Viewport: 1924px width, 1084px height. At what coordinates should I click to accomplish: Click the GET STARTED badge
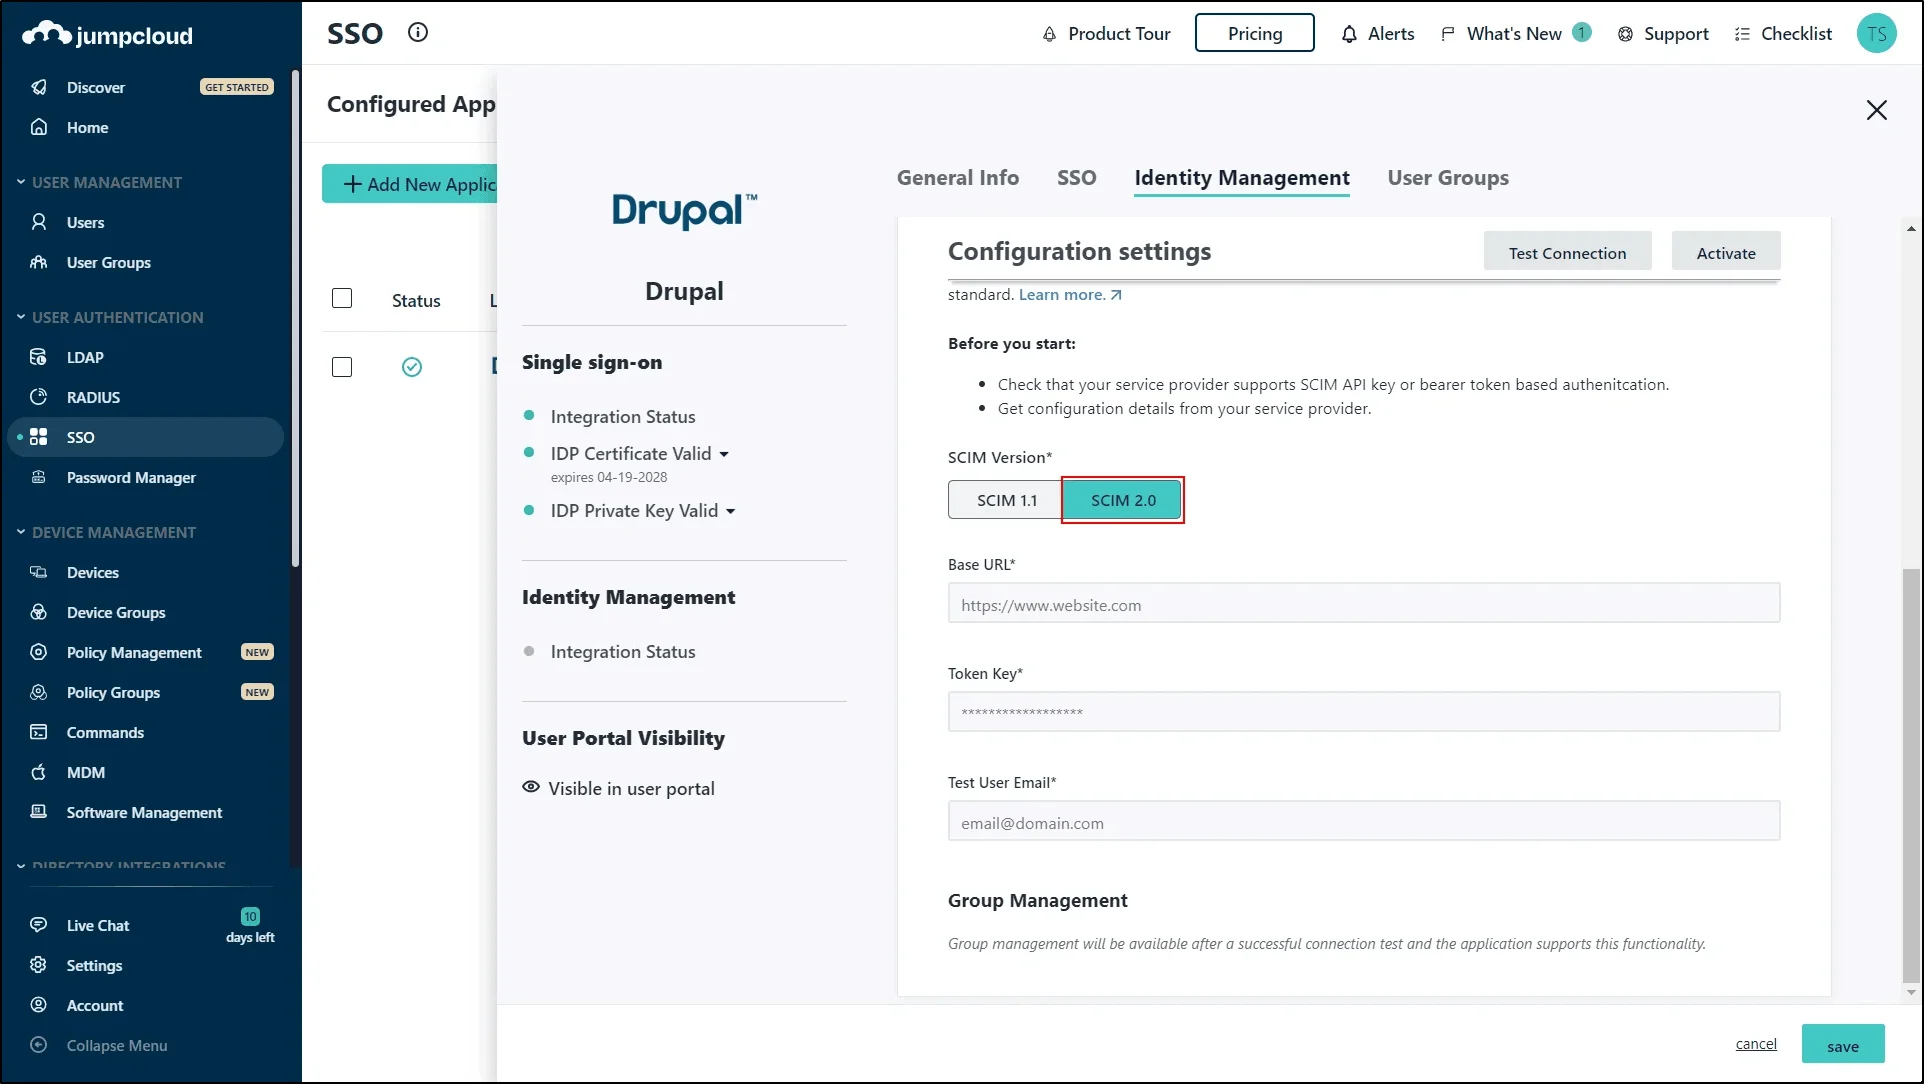pyautogui.click(x=237, y=87)
